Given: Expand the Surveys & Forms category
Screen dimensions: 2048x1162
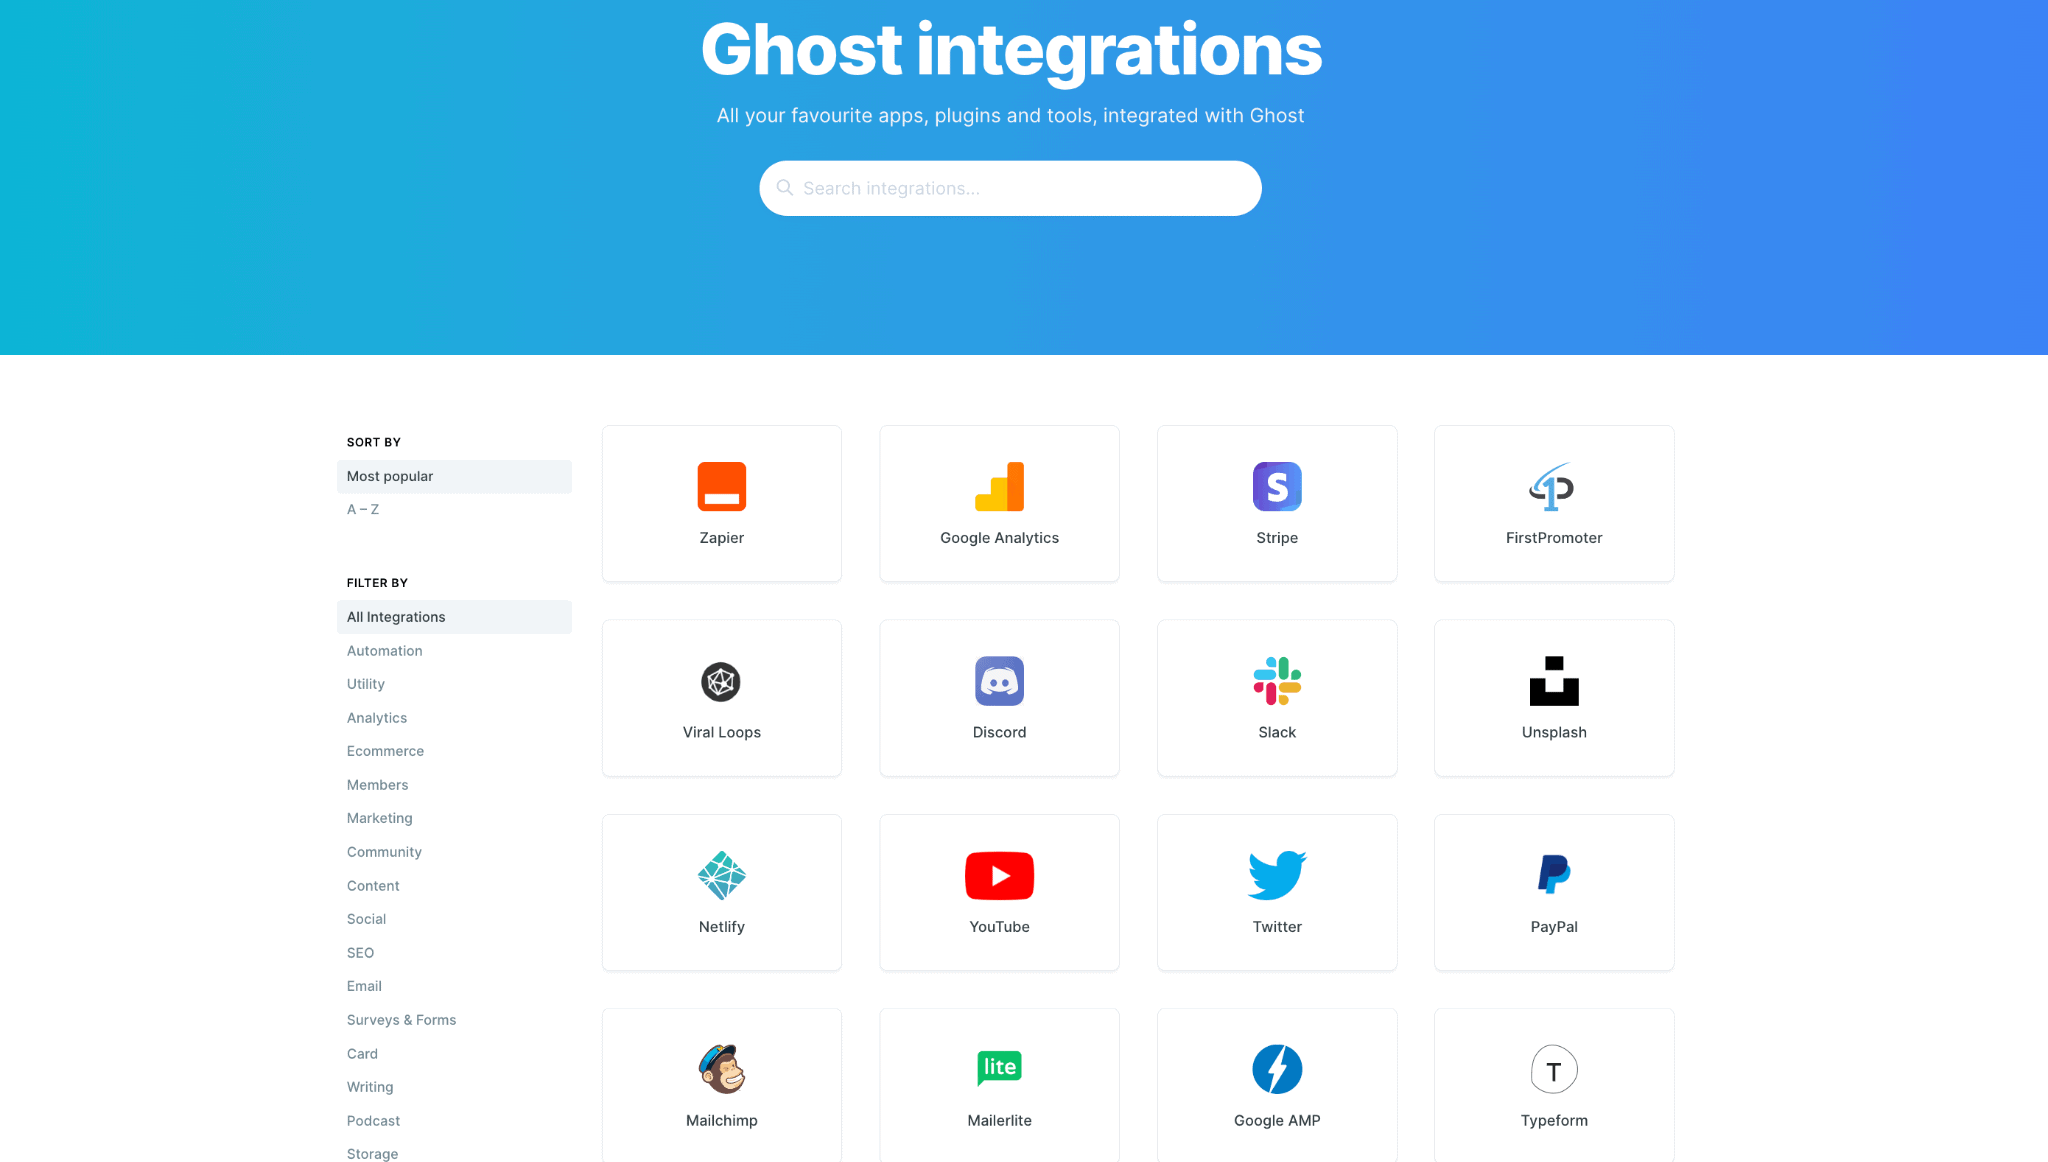Looking at the screenshot, I should pos(401,1020).
